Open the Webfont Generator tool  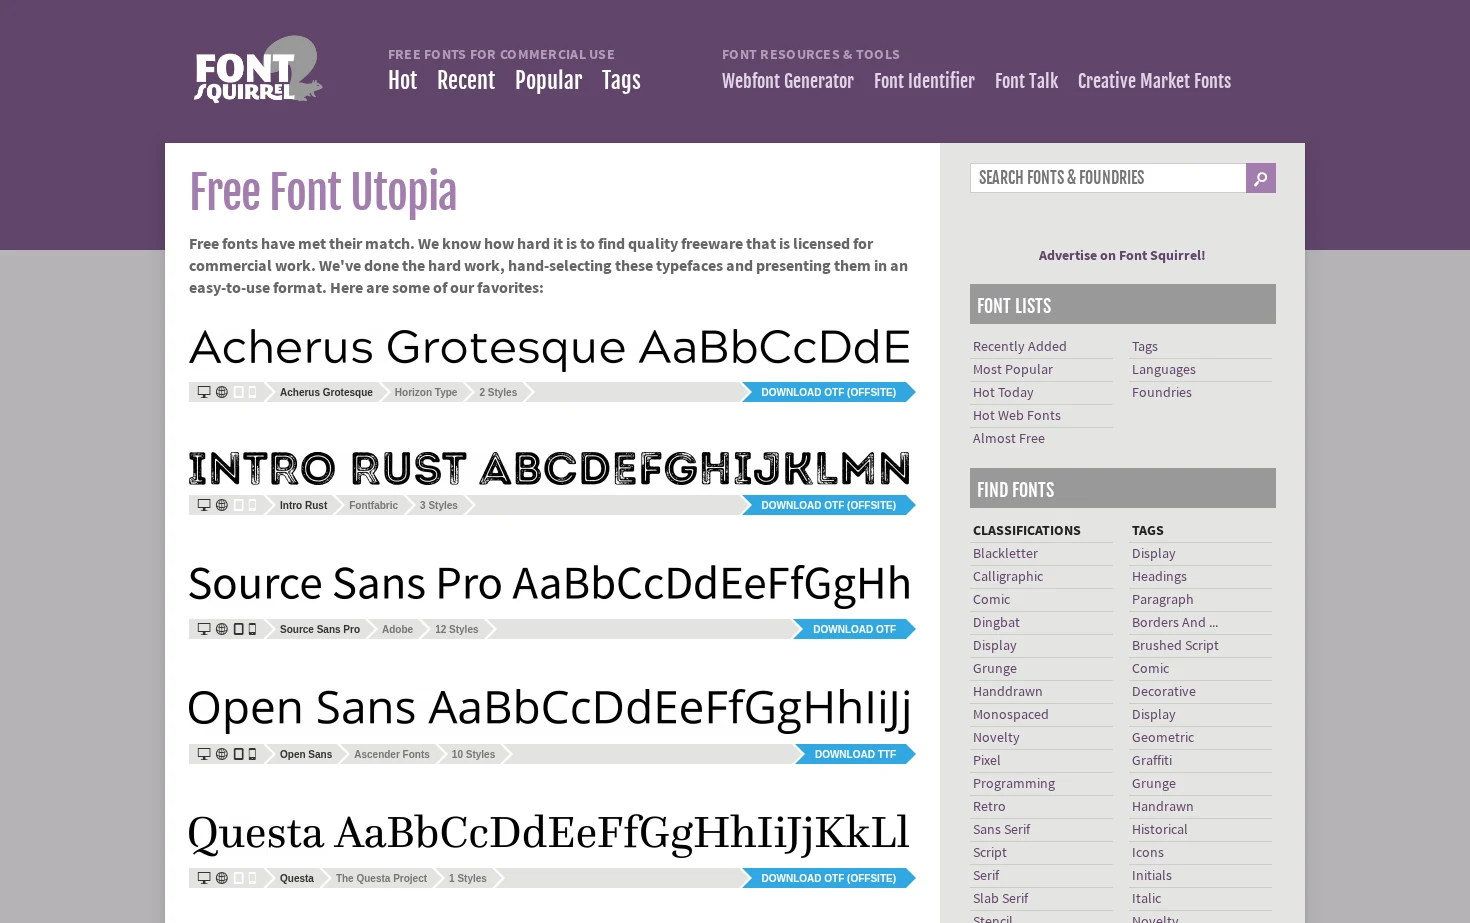(788, 81)
